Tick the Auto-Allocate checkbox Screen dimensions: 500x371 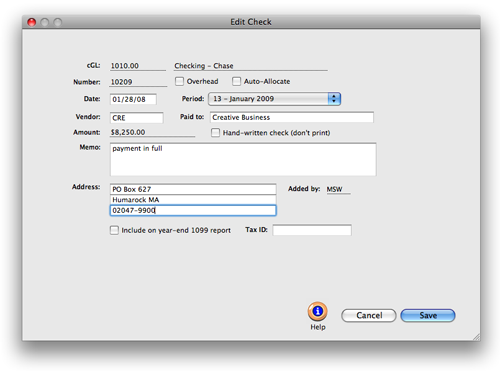(236, 81)
